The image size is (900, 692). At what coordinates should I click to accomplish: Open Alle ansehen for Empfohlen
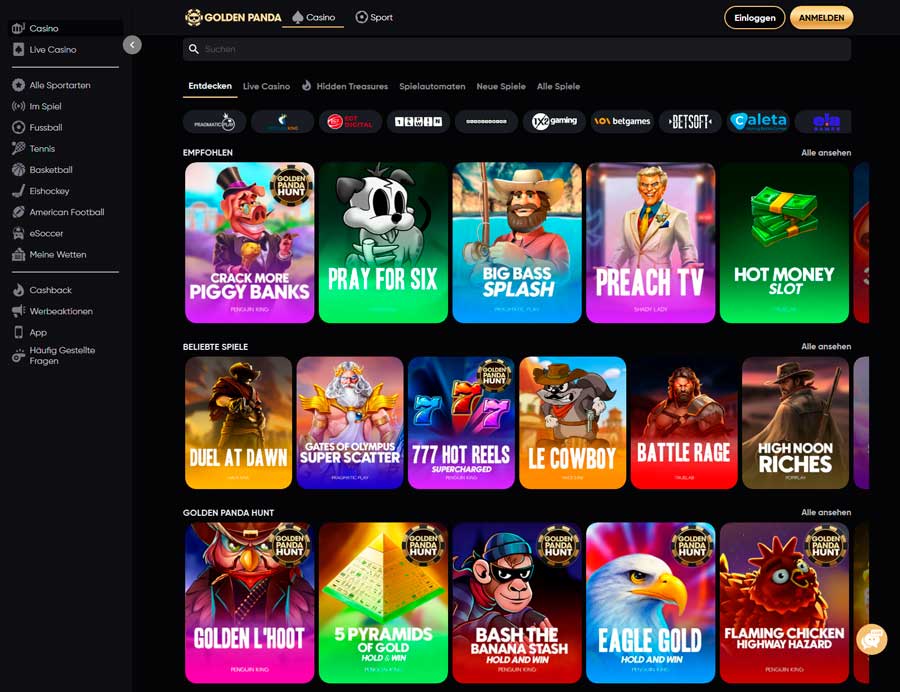826,153
